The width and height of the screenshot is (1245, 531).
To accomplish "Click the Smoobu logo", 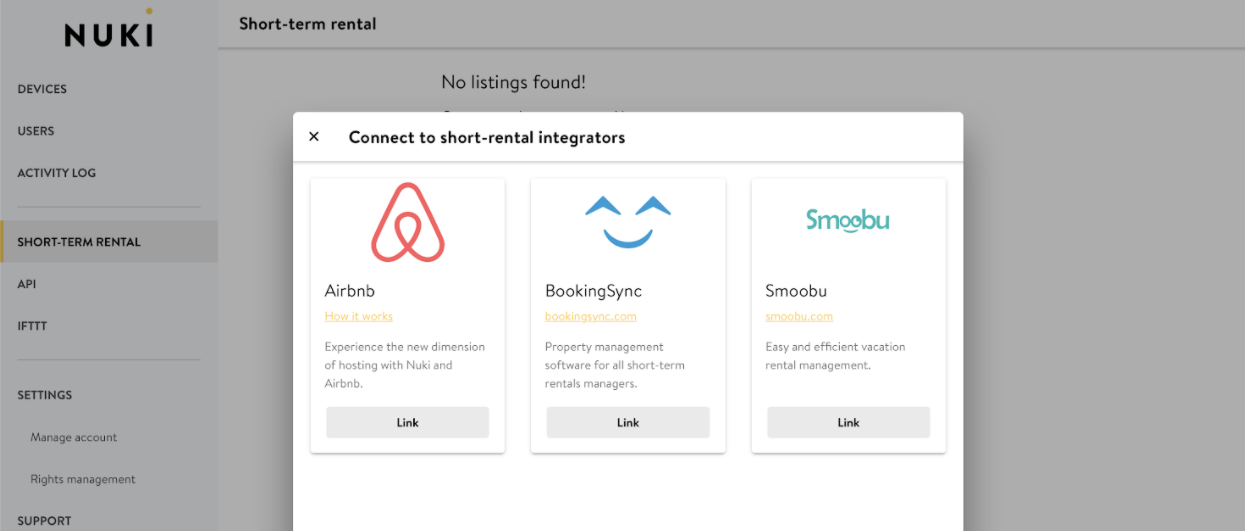I will point(848,220).
